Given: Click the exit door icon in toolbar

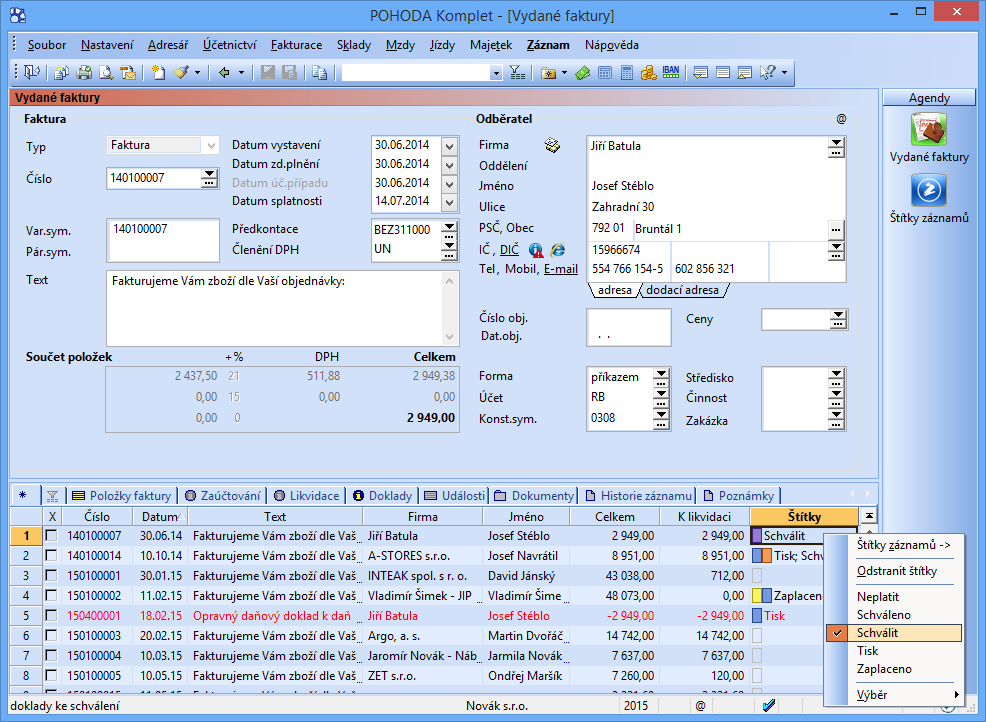Looking at the screenshot, I should [x=31, y=73].
